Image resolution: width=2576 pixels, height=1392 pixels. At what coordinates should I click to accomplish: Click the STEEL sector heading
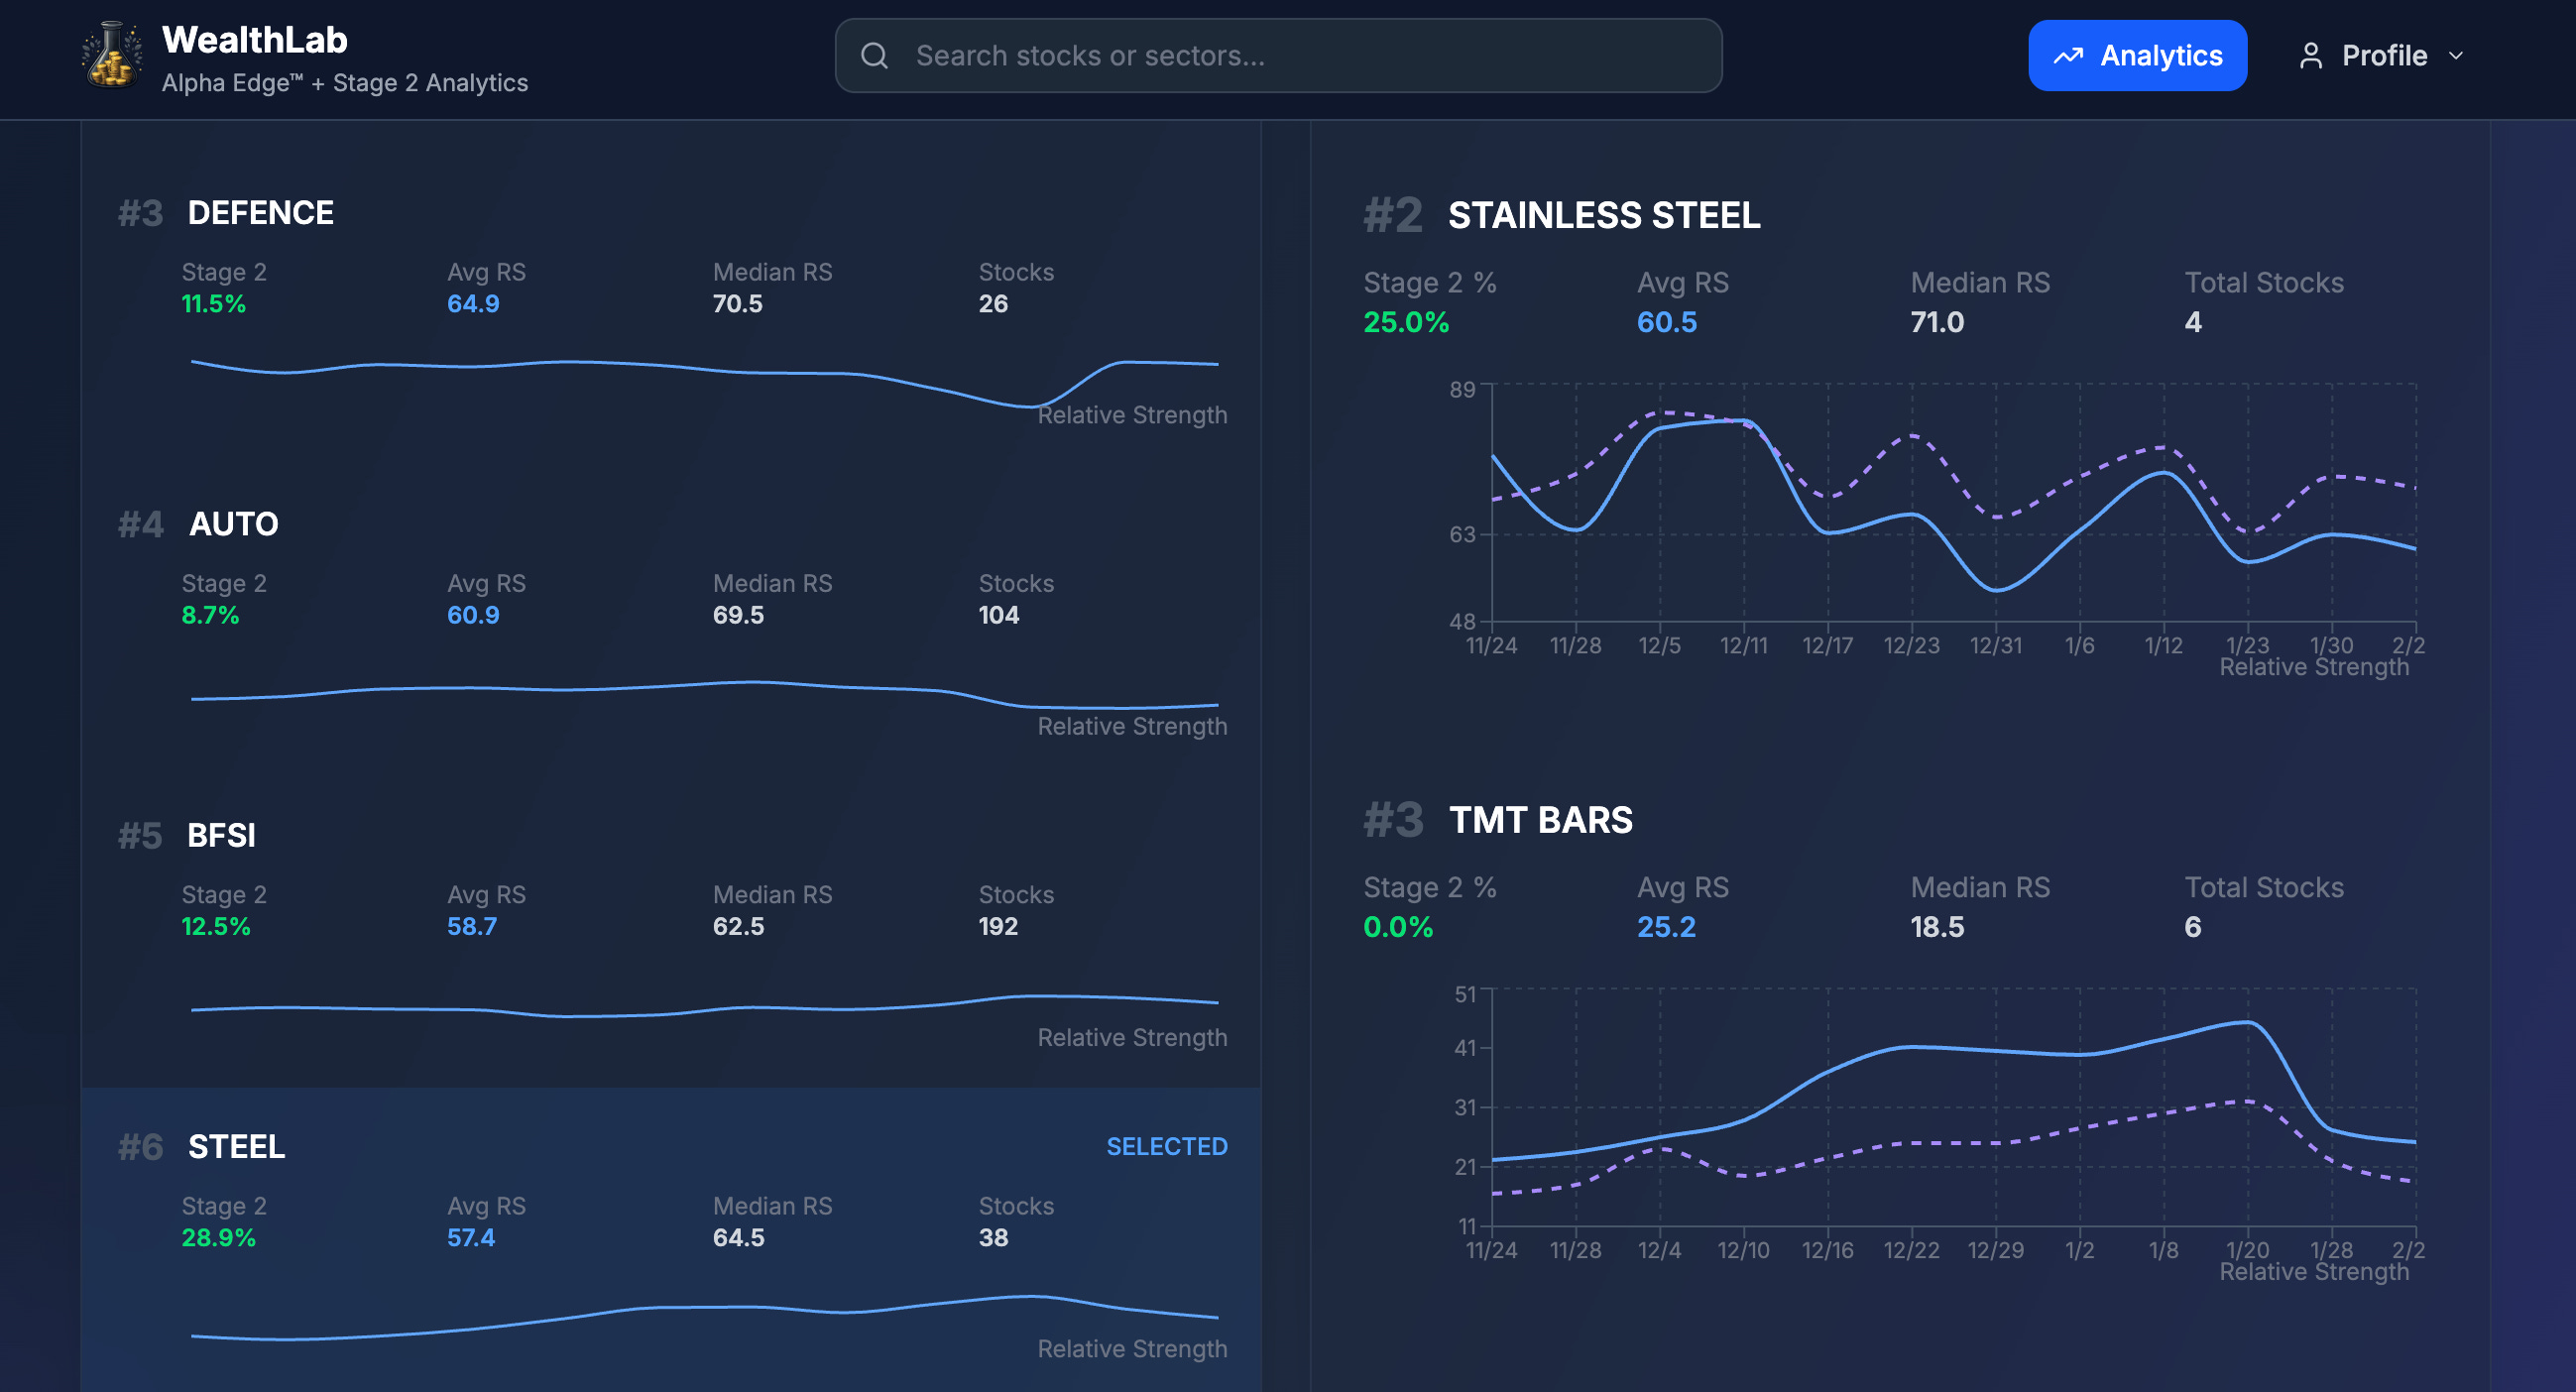coord(236,1146)
